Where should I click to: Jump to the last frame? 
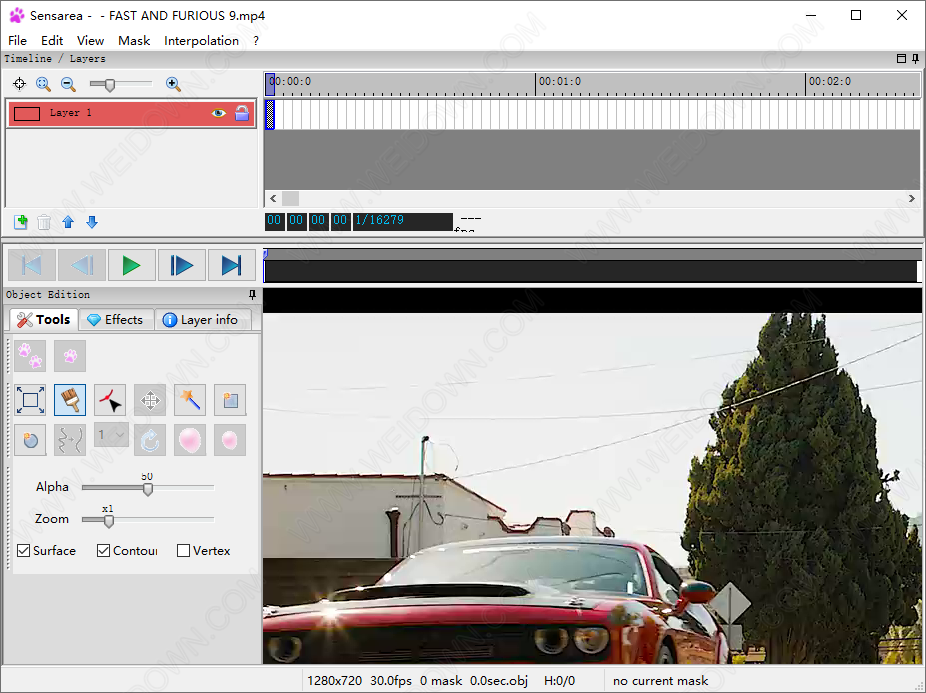point(231,265)
